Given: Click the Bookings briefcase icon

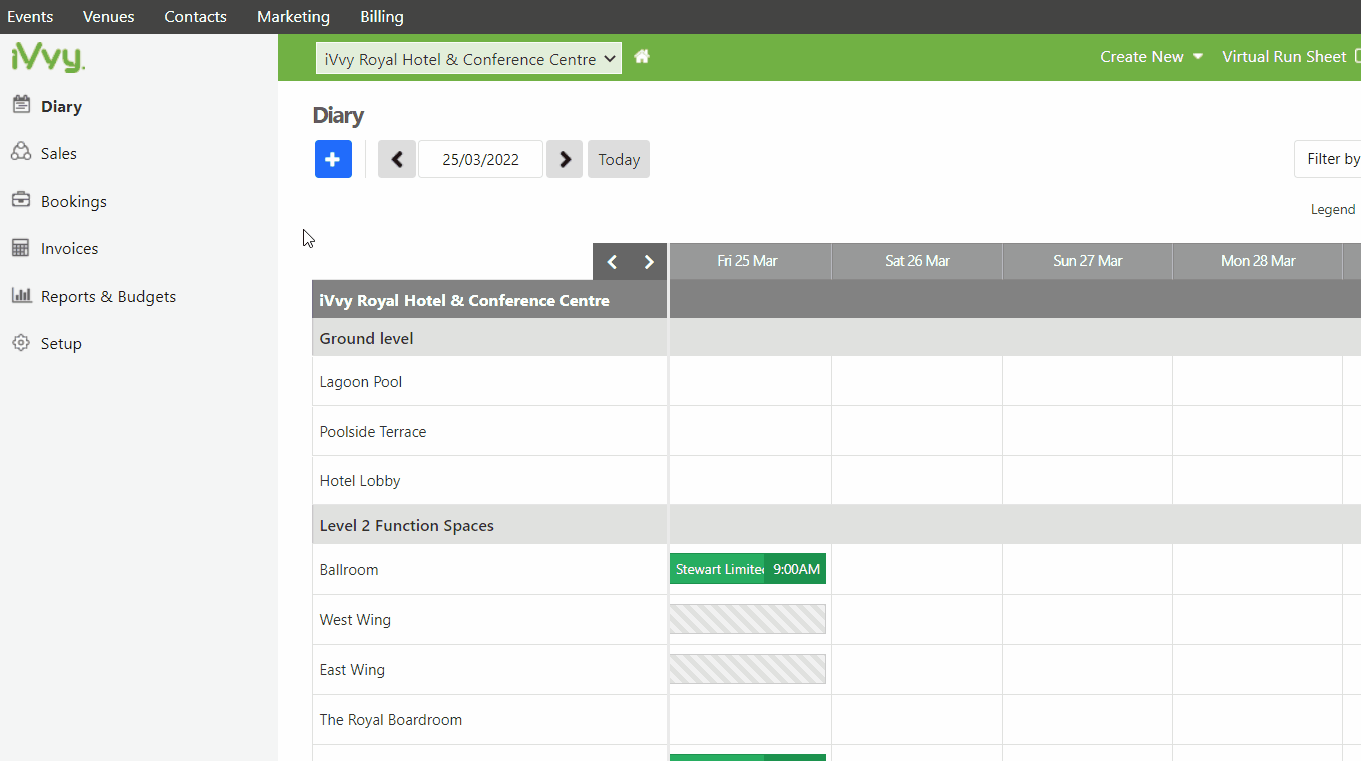Looking at the screenshot, I should point(21,200).
